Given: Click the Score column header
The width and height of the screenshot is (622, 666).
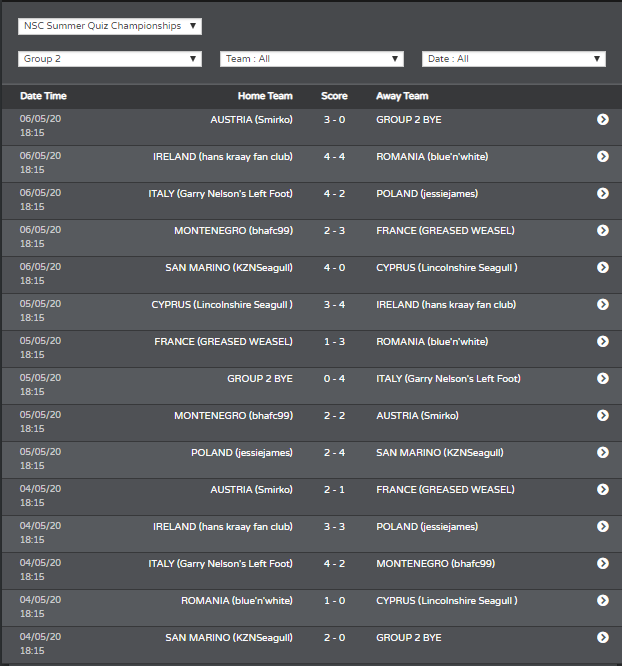Looking at the screenshot, I should (334, 96).
